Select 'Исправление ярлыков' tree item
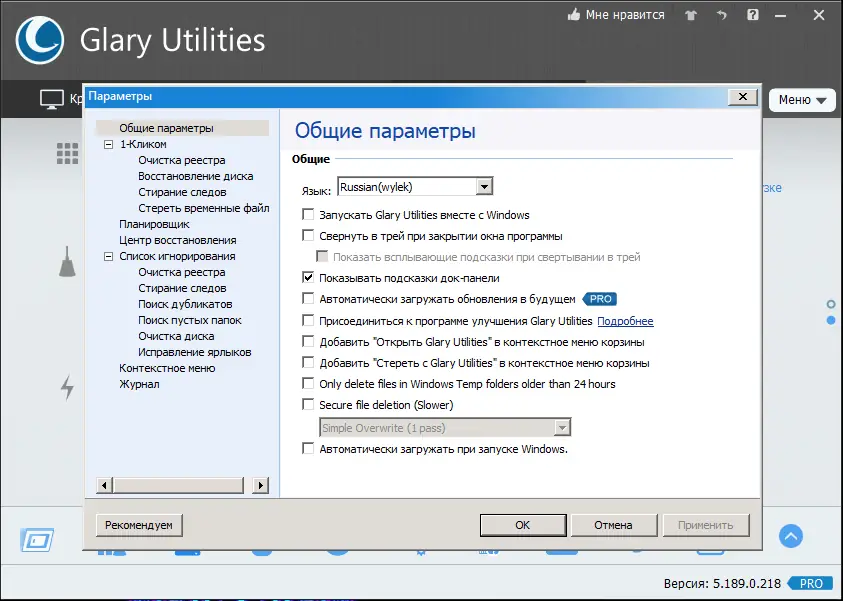Viewport: 843px width, 601px height. click(x=195, y=353)
